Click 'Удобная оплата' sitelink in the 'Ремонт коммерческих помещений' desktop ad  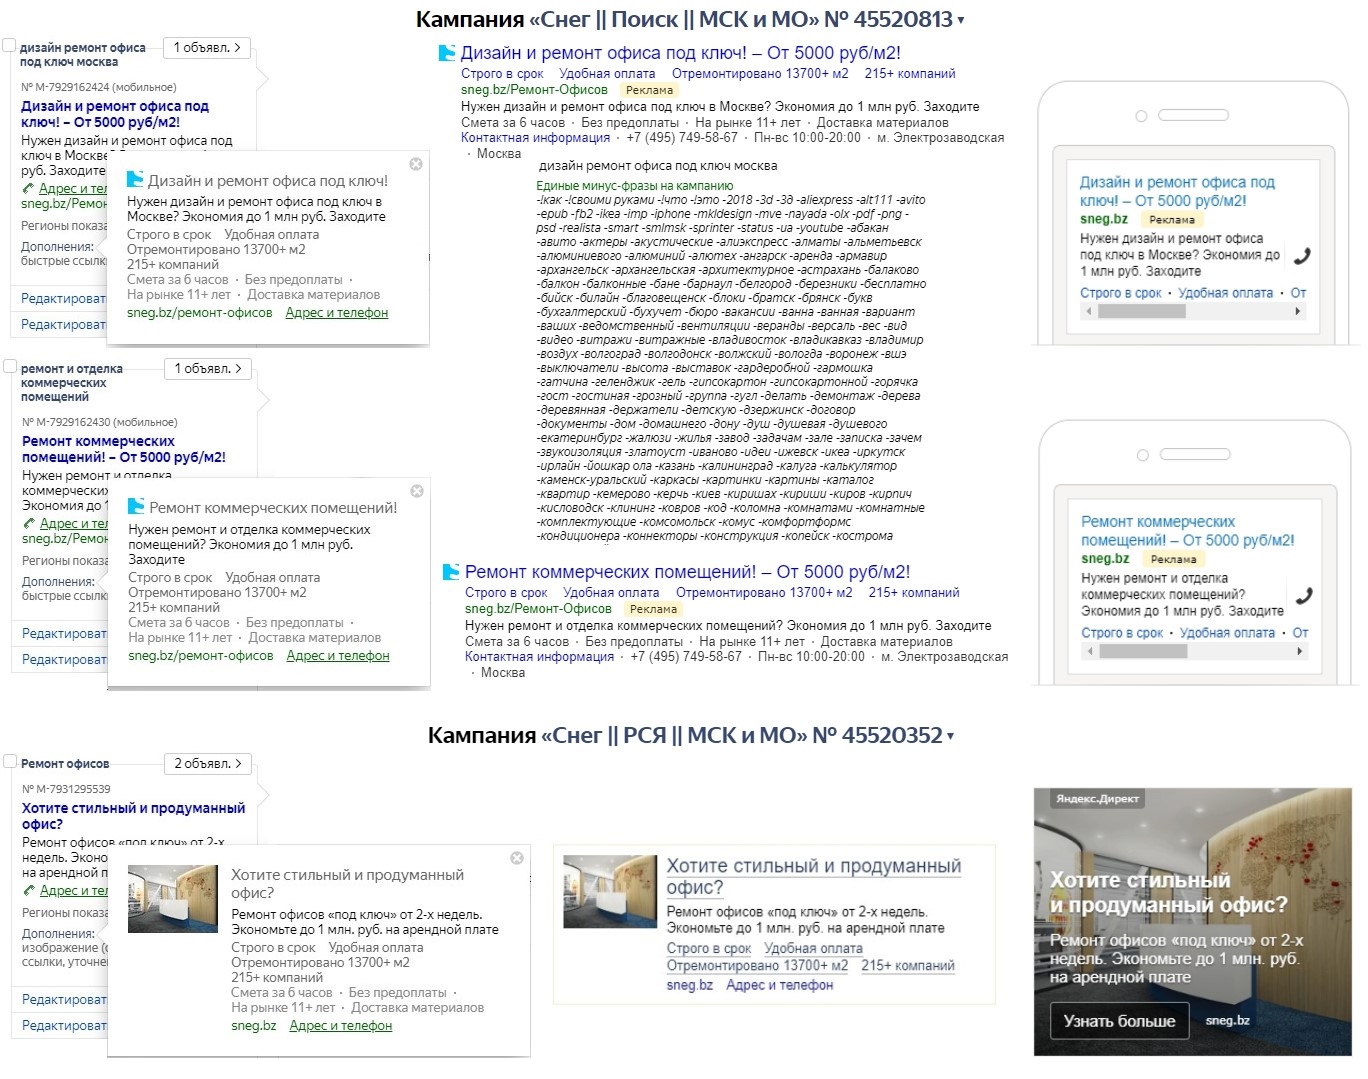(611, 593)
